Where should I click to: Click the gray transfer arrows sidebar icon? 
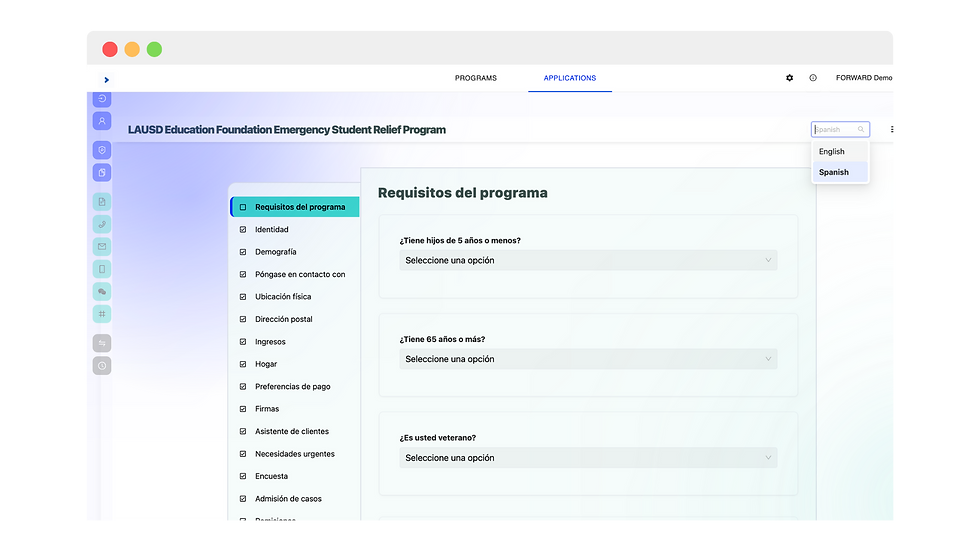pyautogui.click(x=102, y=343)
